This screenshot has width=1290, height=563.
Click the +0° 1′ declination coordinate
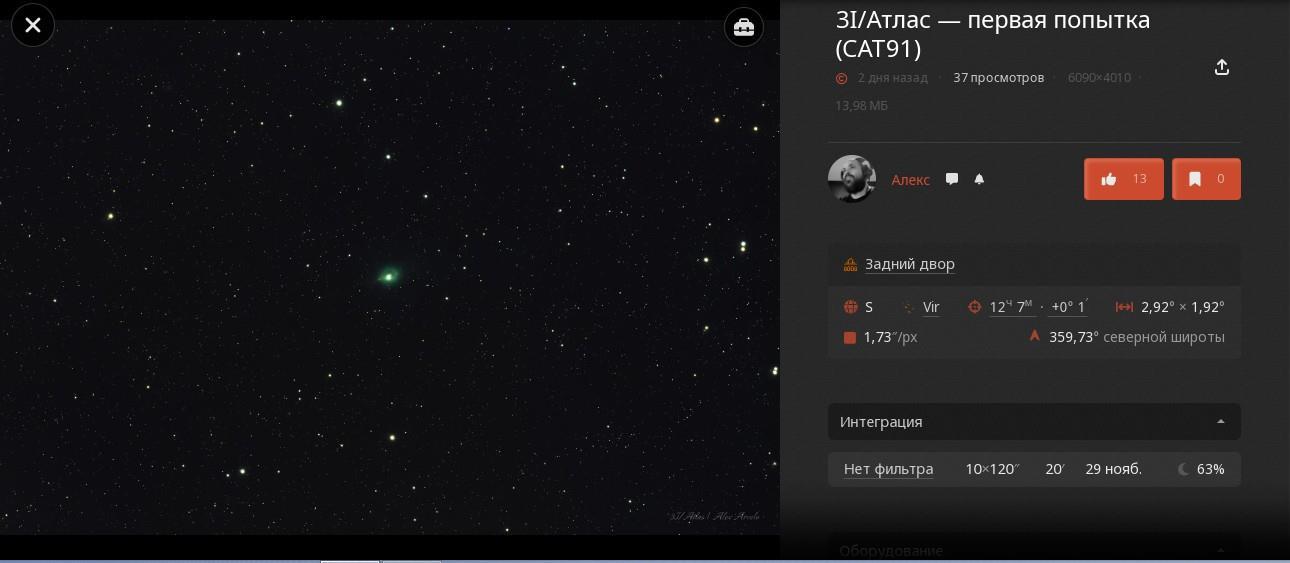pyautogui.click(x=1069, y=307)
